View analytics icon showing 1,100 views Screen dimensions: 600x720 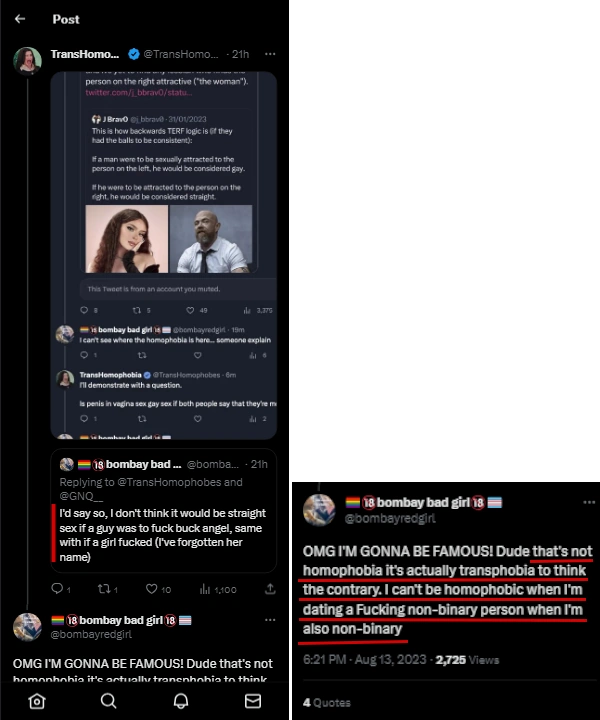pyautogui.click(x=206, y=590)
